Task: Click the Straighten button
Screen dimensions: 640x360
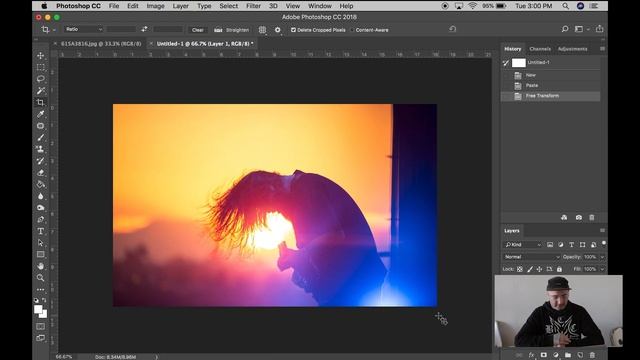Action: (x=231, y=30)
